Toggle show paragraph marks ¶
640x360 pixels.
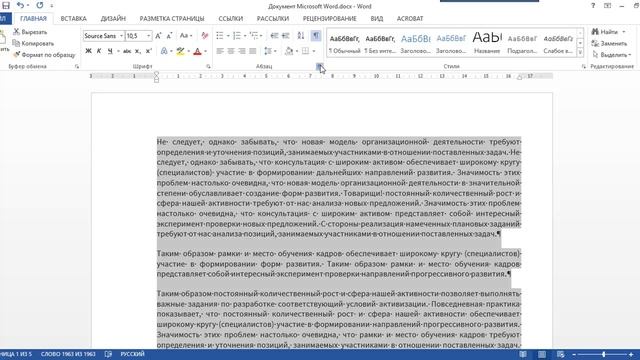tap(316, 36)
